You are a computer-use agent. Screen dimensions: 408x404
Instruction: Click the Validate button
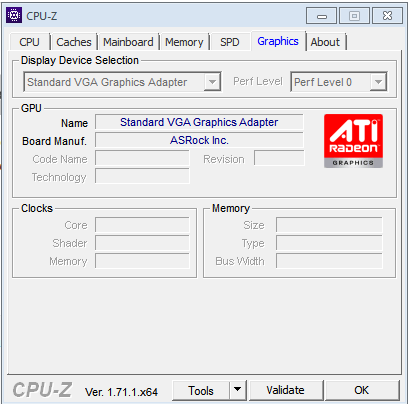click(x=286, y=390)
